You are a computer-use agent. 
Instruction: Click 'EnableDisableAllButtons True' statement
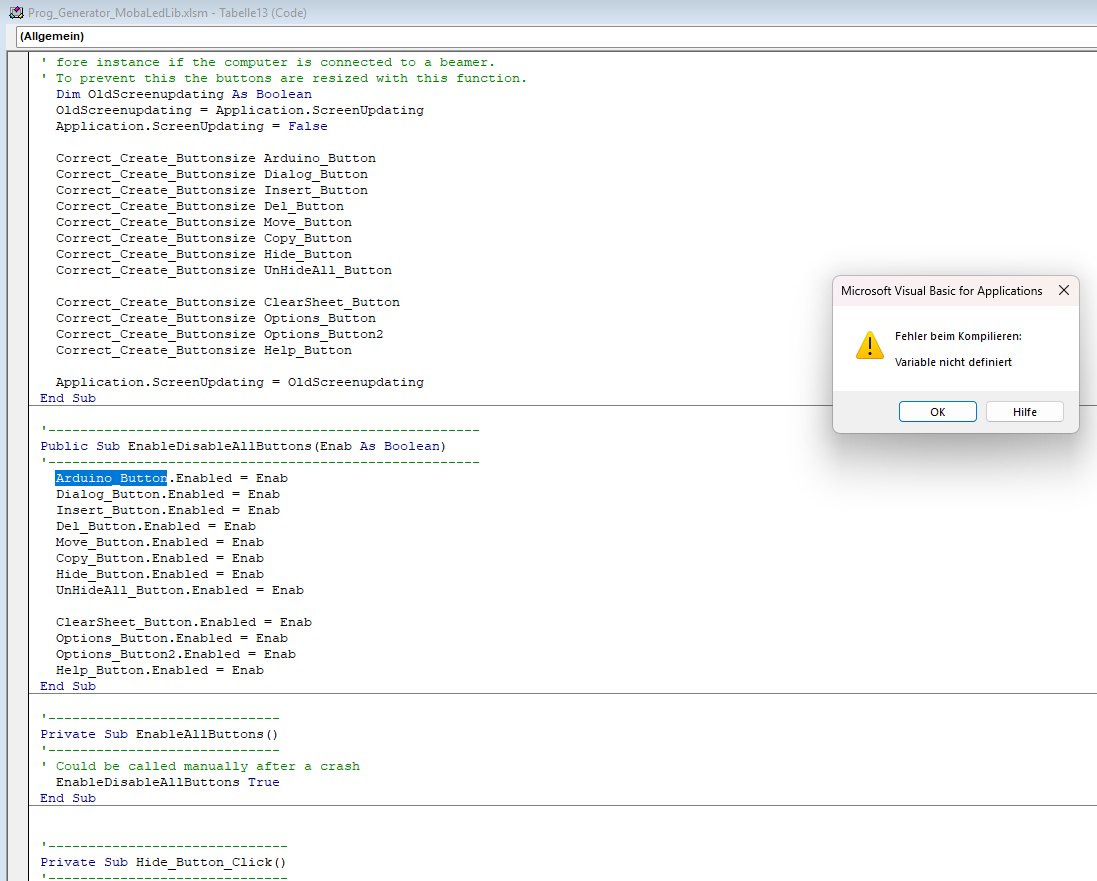167,782
